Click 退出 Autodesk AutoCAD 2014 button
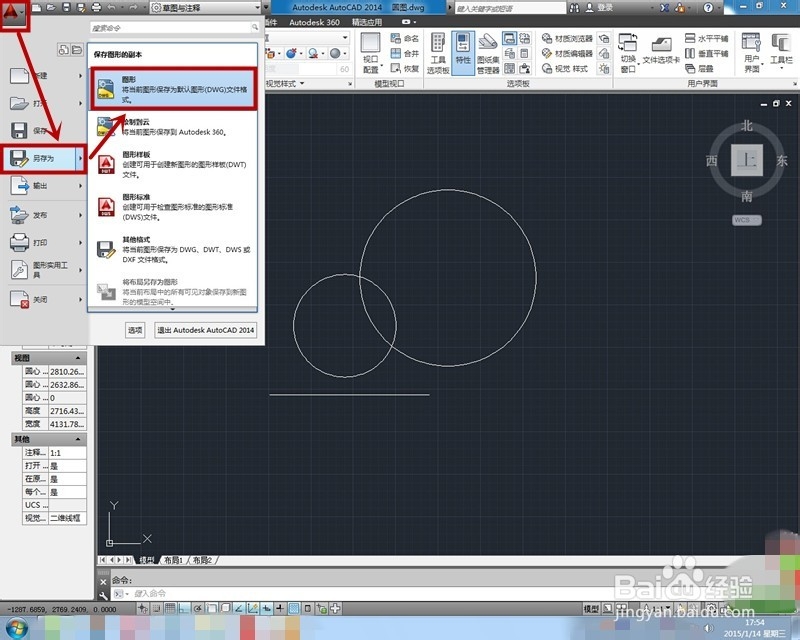 point(205,330)
